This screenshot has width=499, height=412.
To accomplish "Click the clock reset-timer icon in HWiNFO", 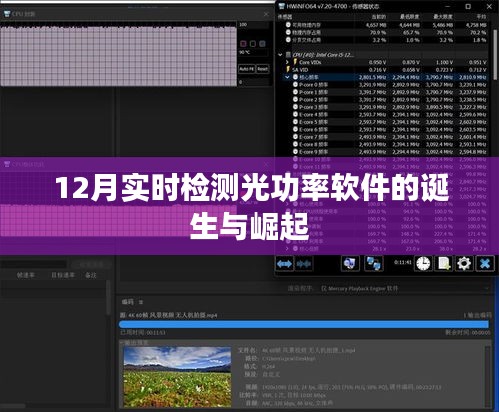I will (x=423, y=264).
